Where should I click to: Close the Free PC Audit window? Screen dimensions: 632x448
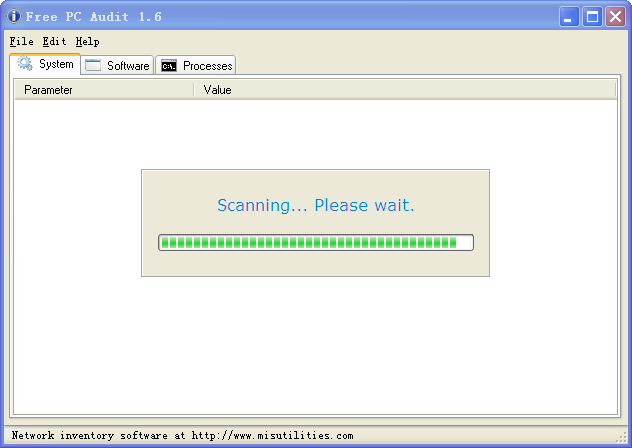(x=615, y=17)
